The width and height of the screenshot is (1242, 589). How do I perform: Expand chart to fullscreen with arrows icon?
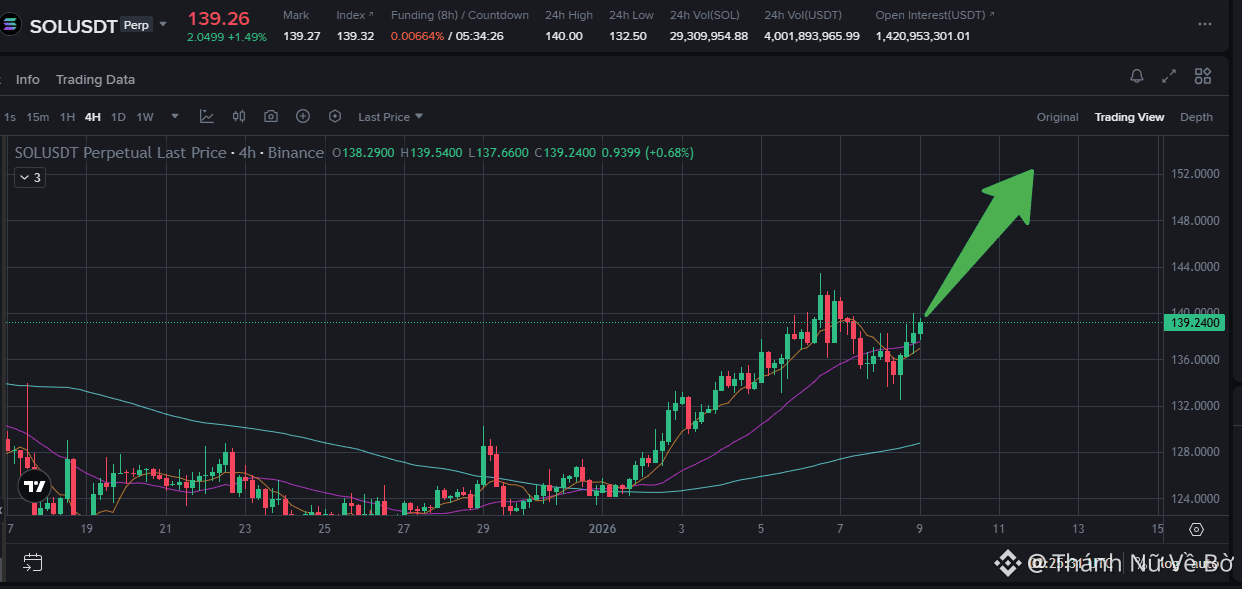click(1169, 76)
